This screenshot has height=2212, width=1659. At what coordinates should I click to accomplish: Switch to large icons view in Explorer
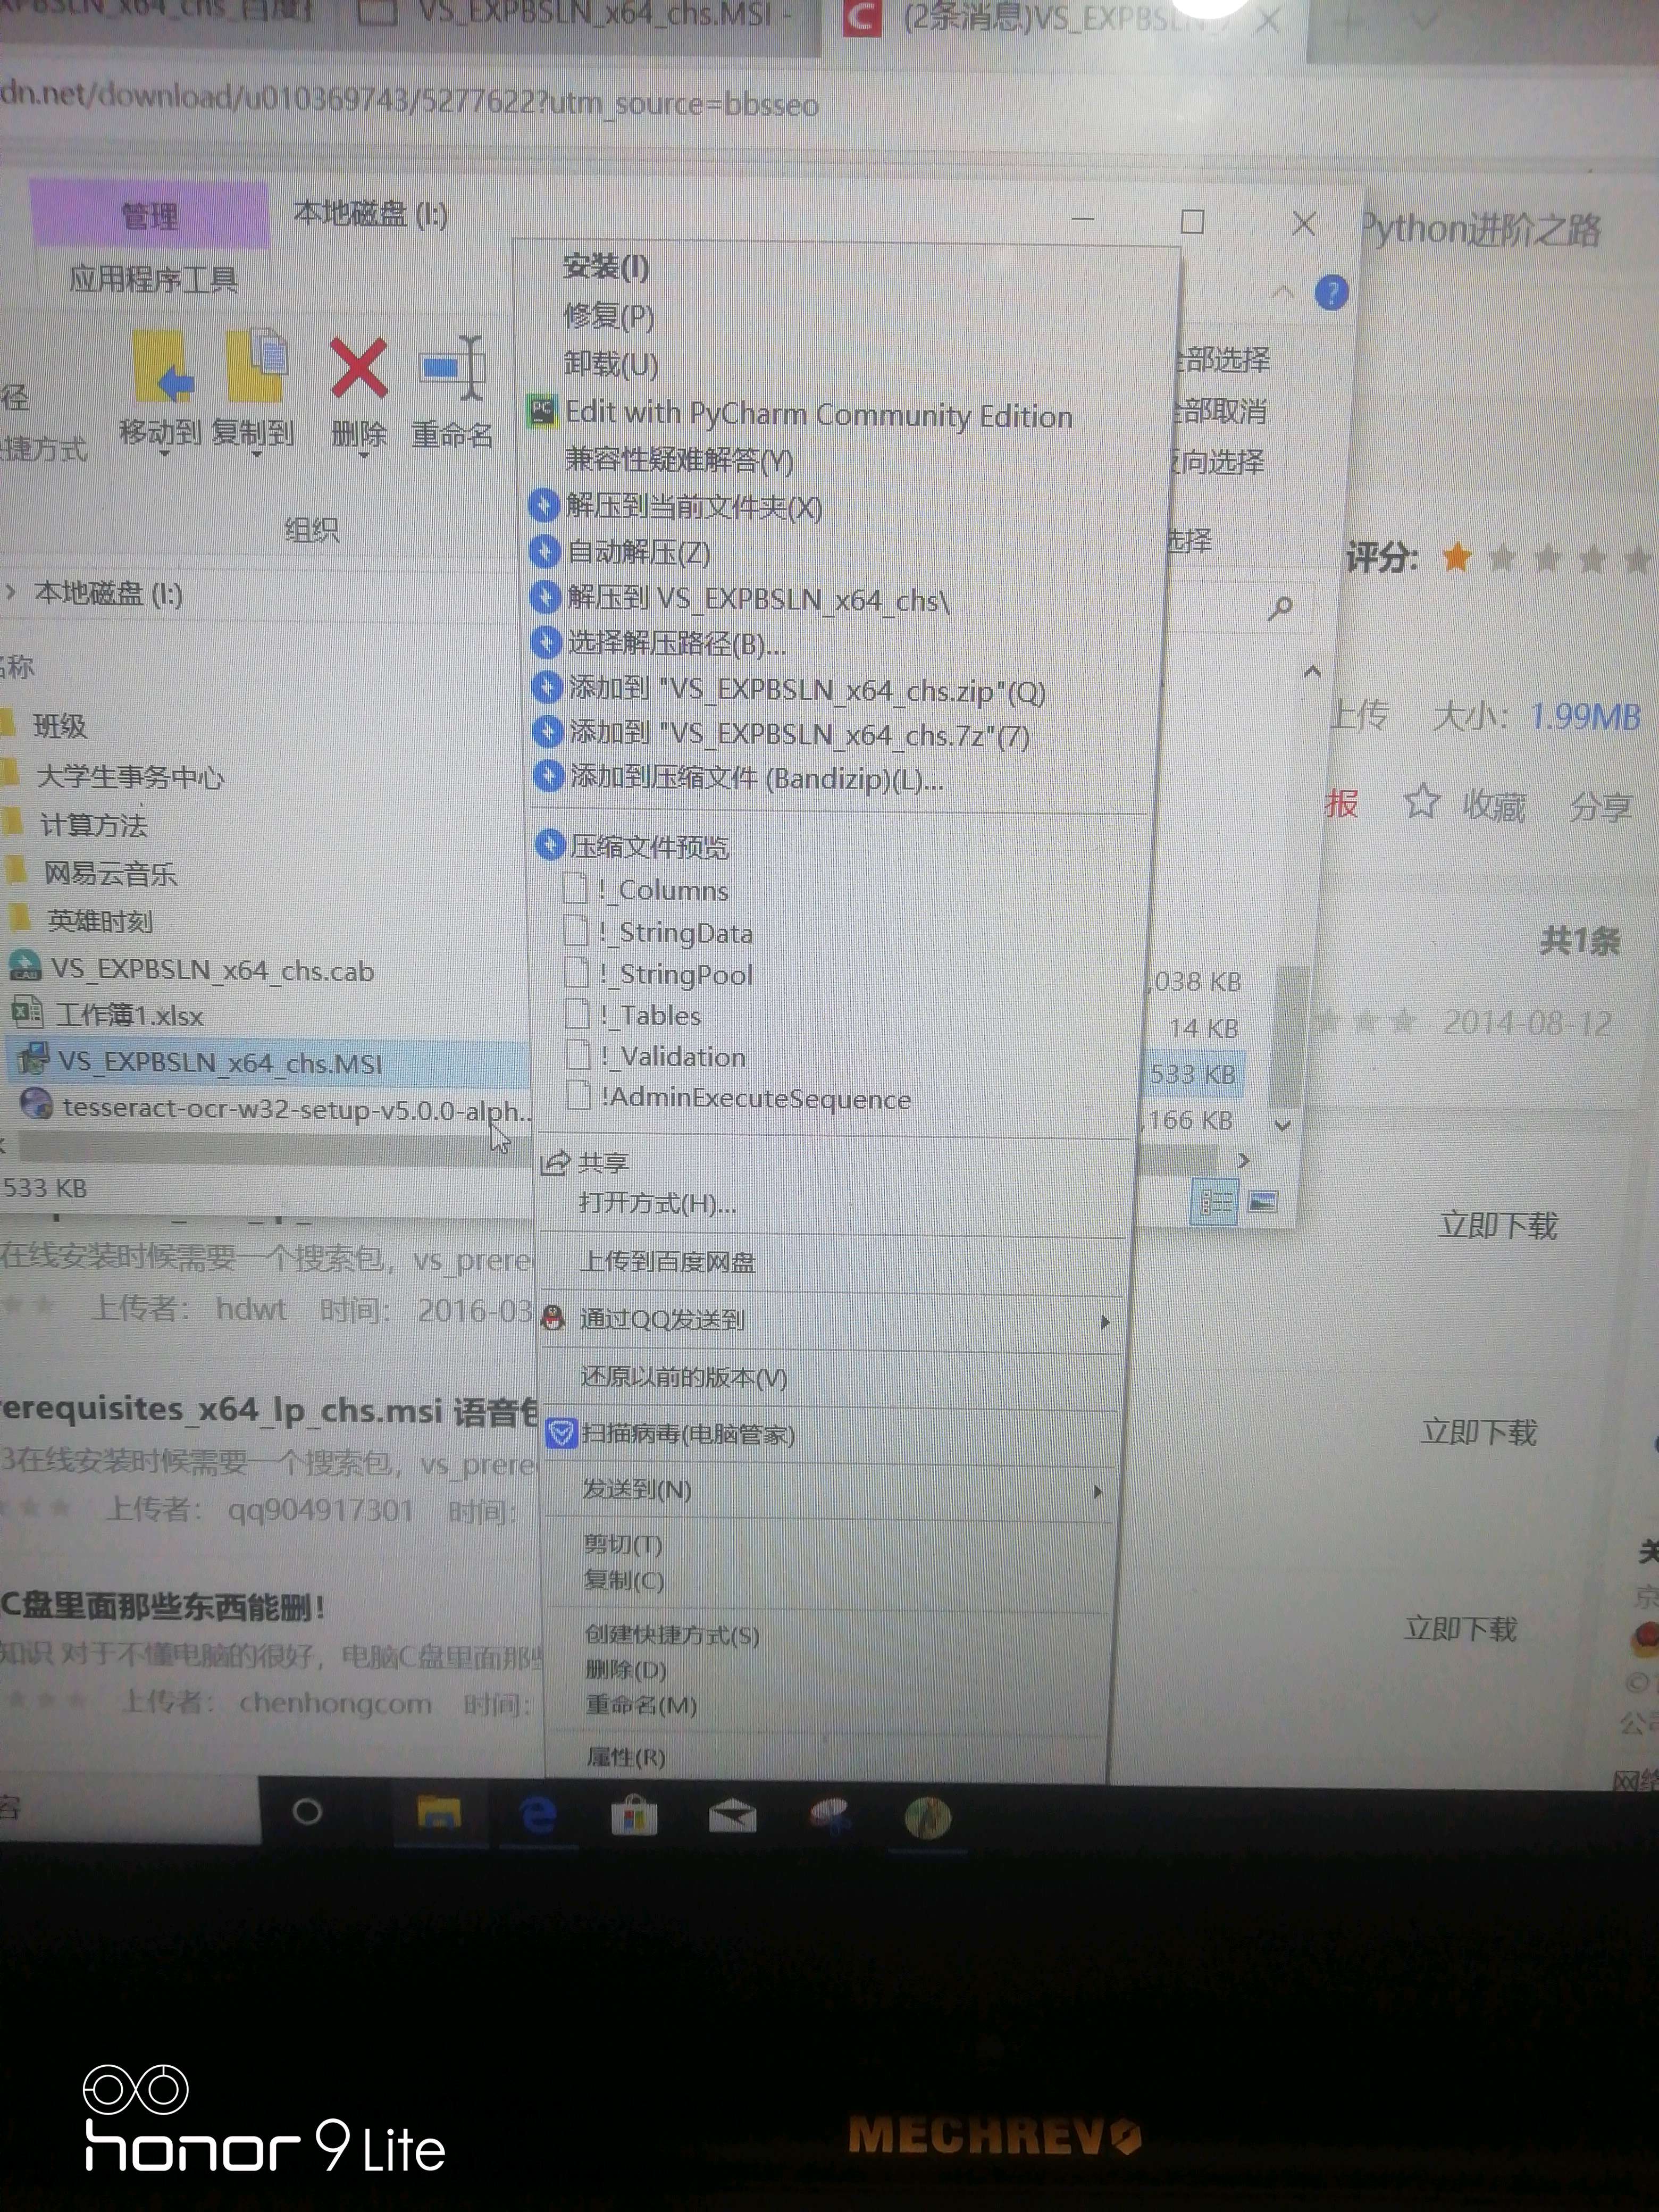[x=1263, y=1202]
